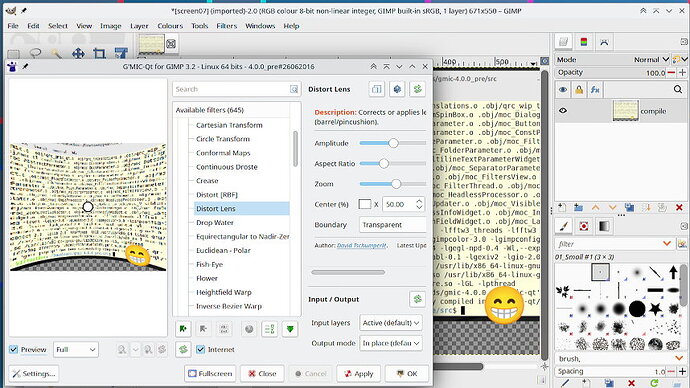Click the Input / Output reset icon
This screenshot has height=388, width=690.
click(x=417, y=299)
